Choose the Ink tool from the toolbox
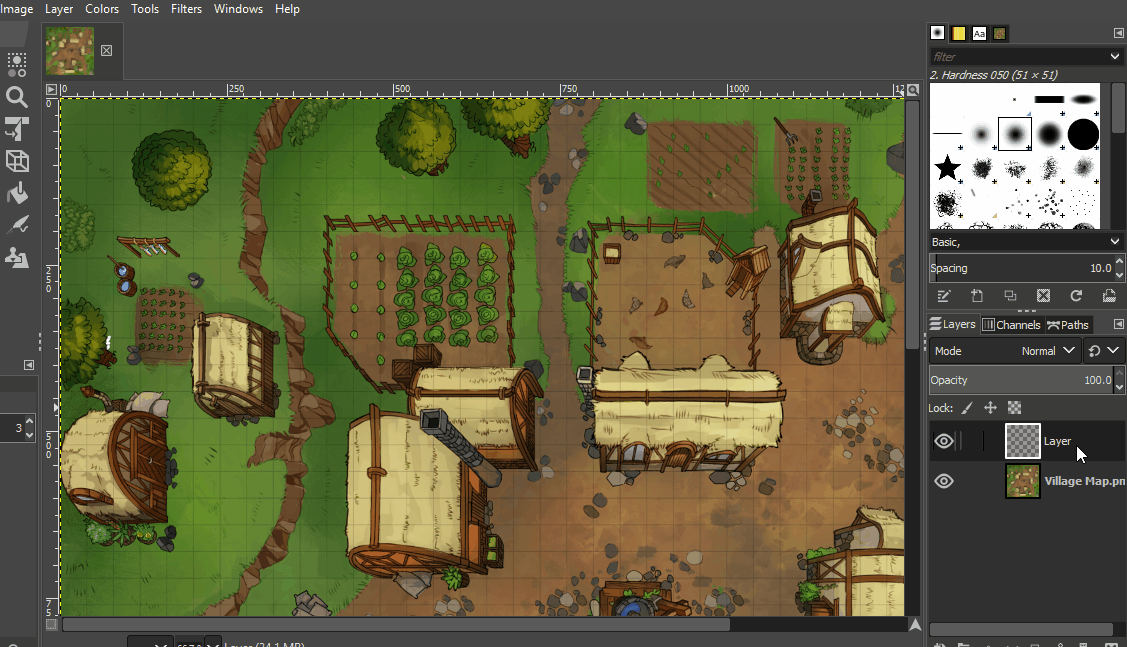1127x647 pixels. click(x=17, y=225)
